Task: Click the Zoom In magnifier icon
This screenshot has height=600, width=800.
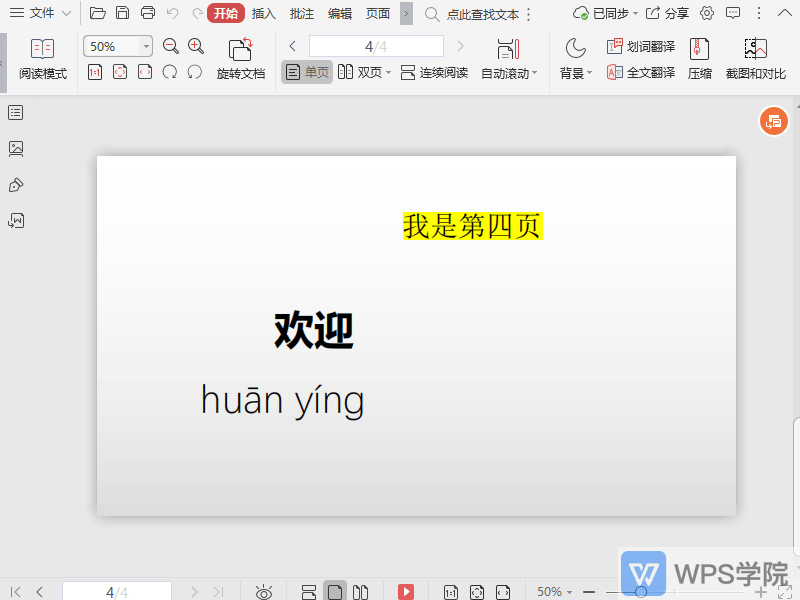Action: click(196, 46)
